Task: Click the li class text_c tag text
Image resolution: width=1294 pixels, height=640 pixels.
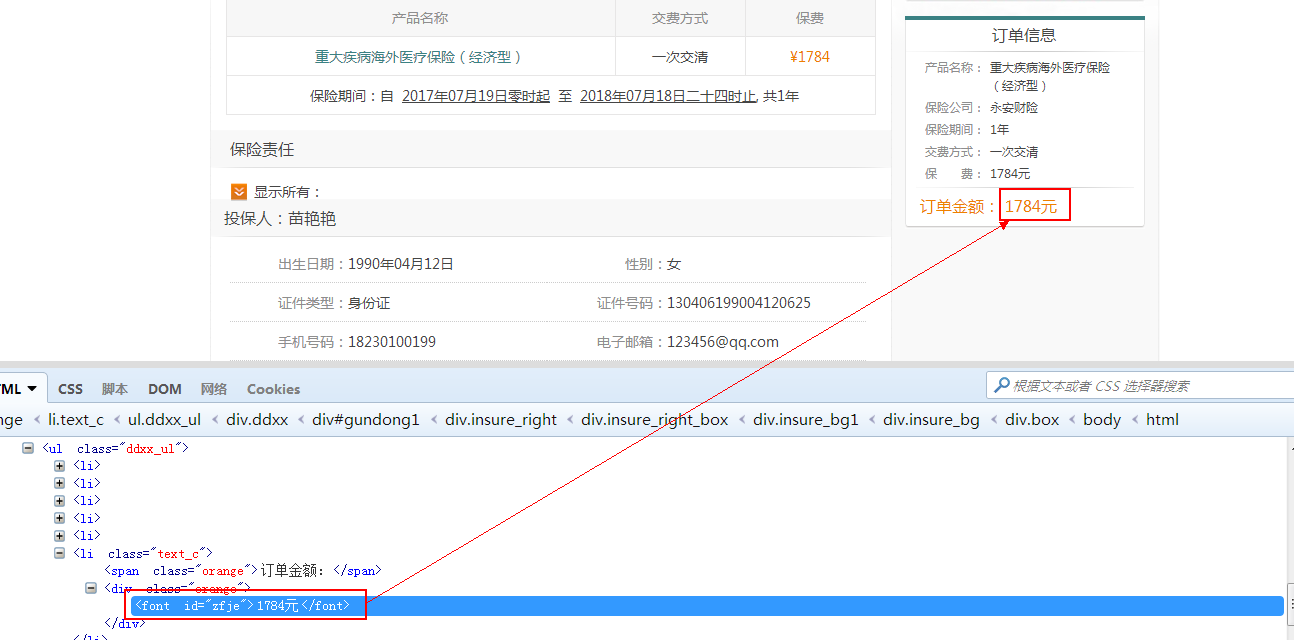Action: coord(143,553)
